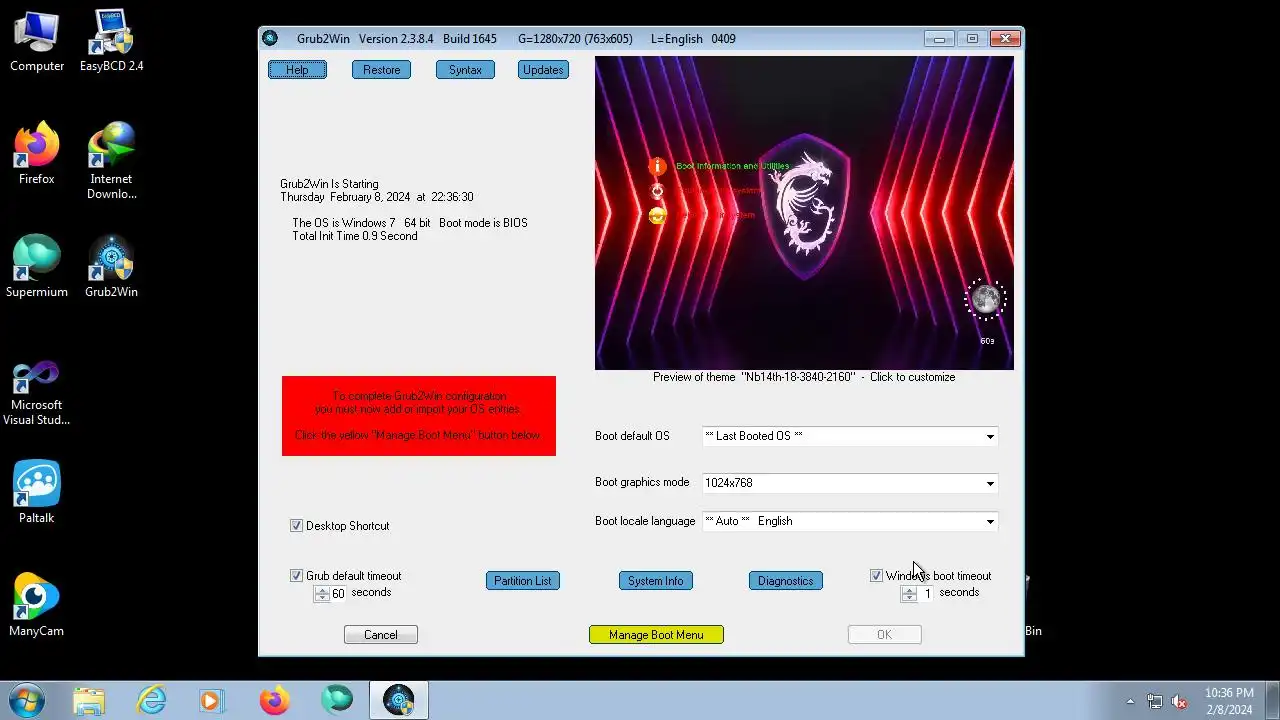This screenshot has width=1280, height=720.
Task: Select the Supermium desktop icon
Action: coord(36,267)
